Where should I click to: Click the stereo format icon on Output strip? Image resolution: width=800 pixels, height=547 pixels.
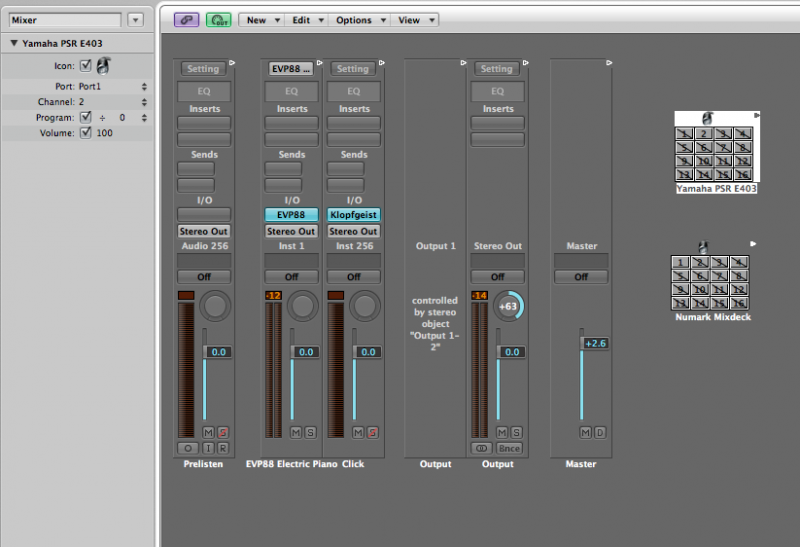483,448
